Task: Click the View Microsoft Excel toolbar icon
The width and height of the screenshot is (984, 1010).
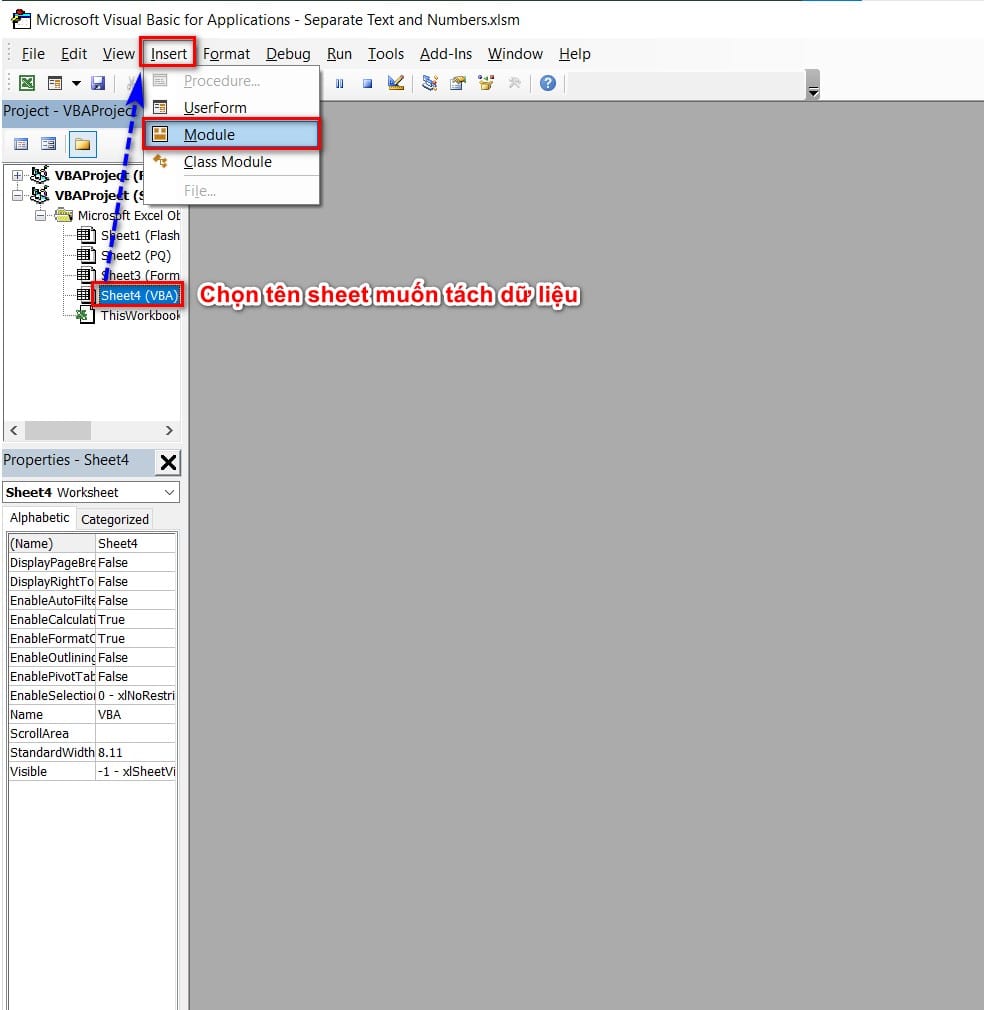Action: (28, 83)
